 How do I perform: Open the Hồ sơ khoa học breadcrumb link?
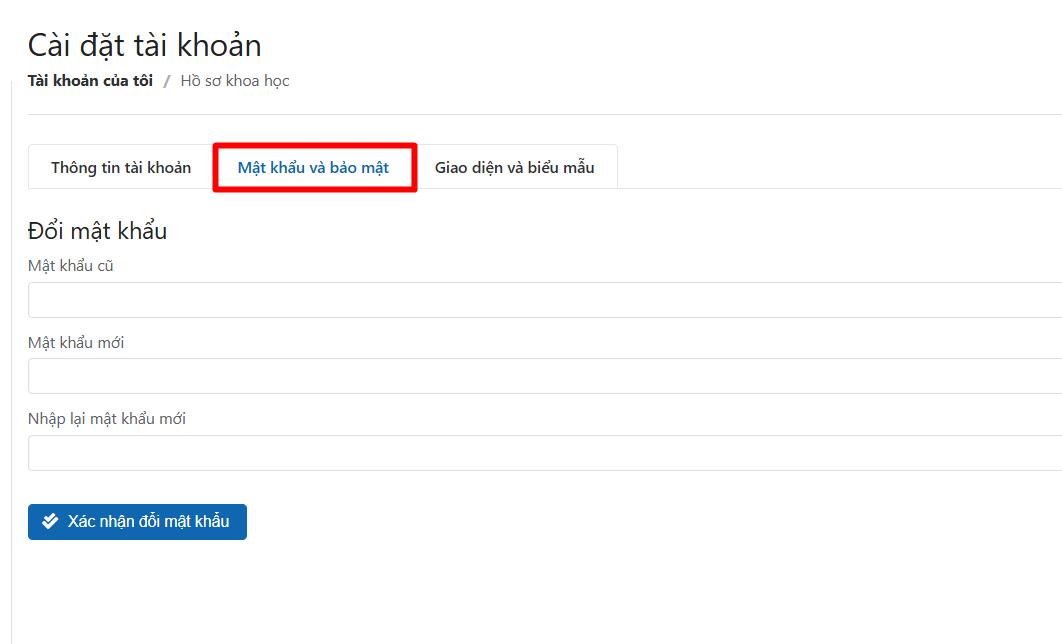[235, 81]
